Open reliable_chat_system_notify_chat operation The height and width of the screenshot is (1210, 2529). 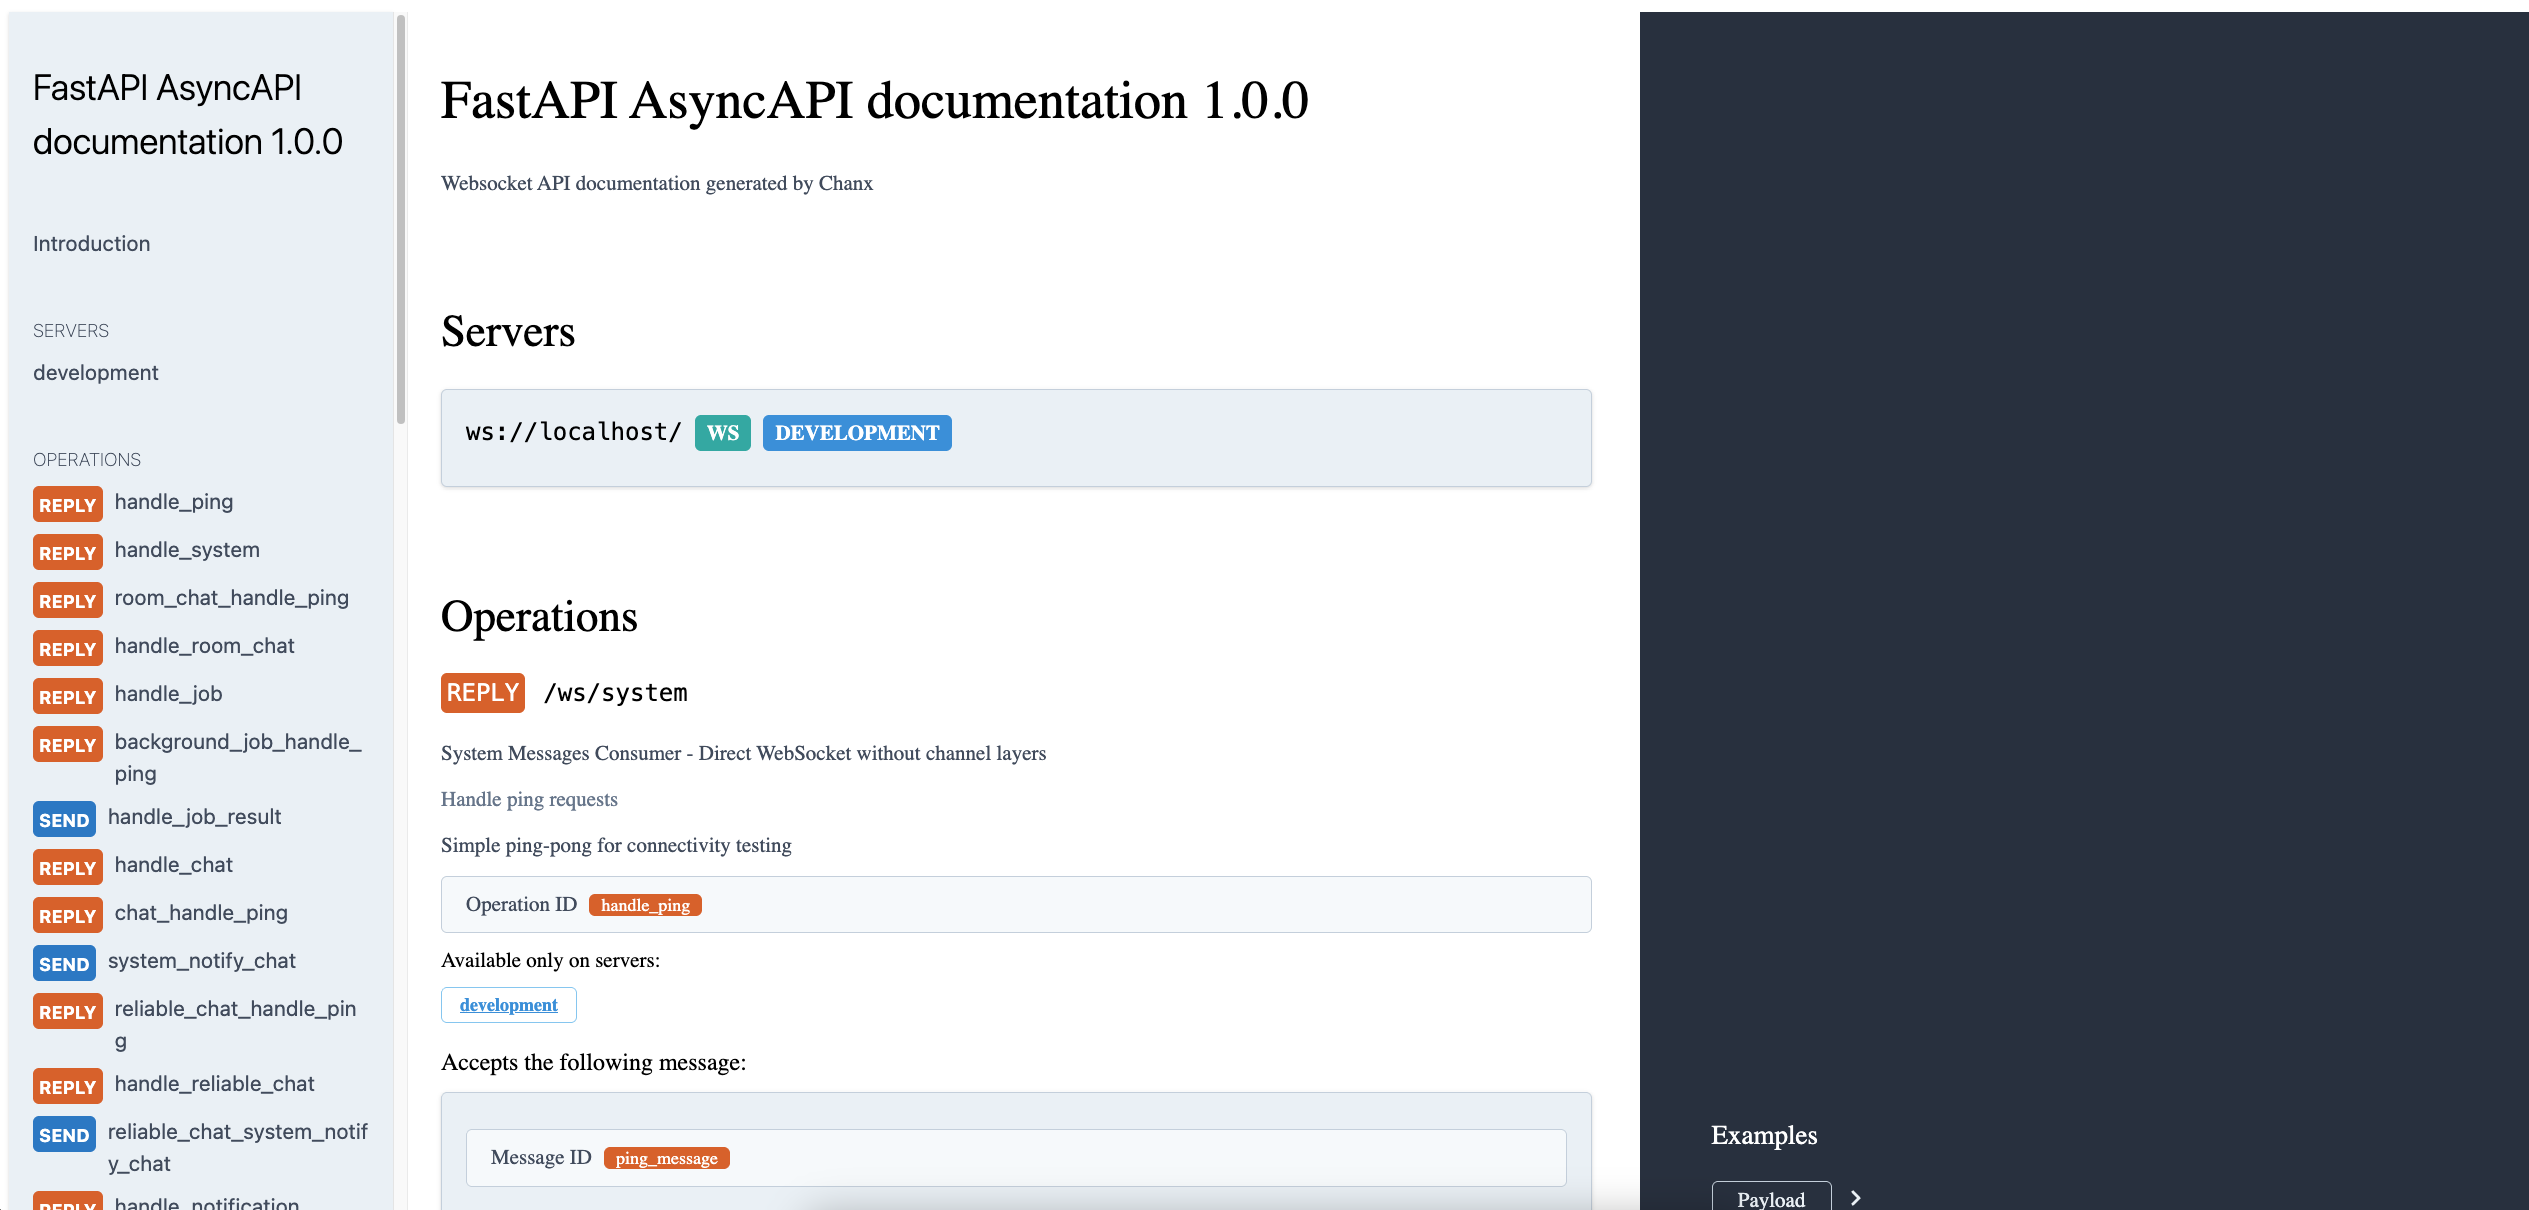pos(237,1147)
